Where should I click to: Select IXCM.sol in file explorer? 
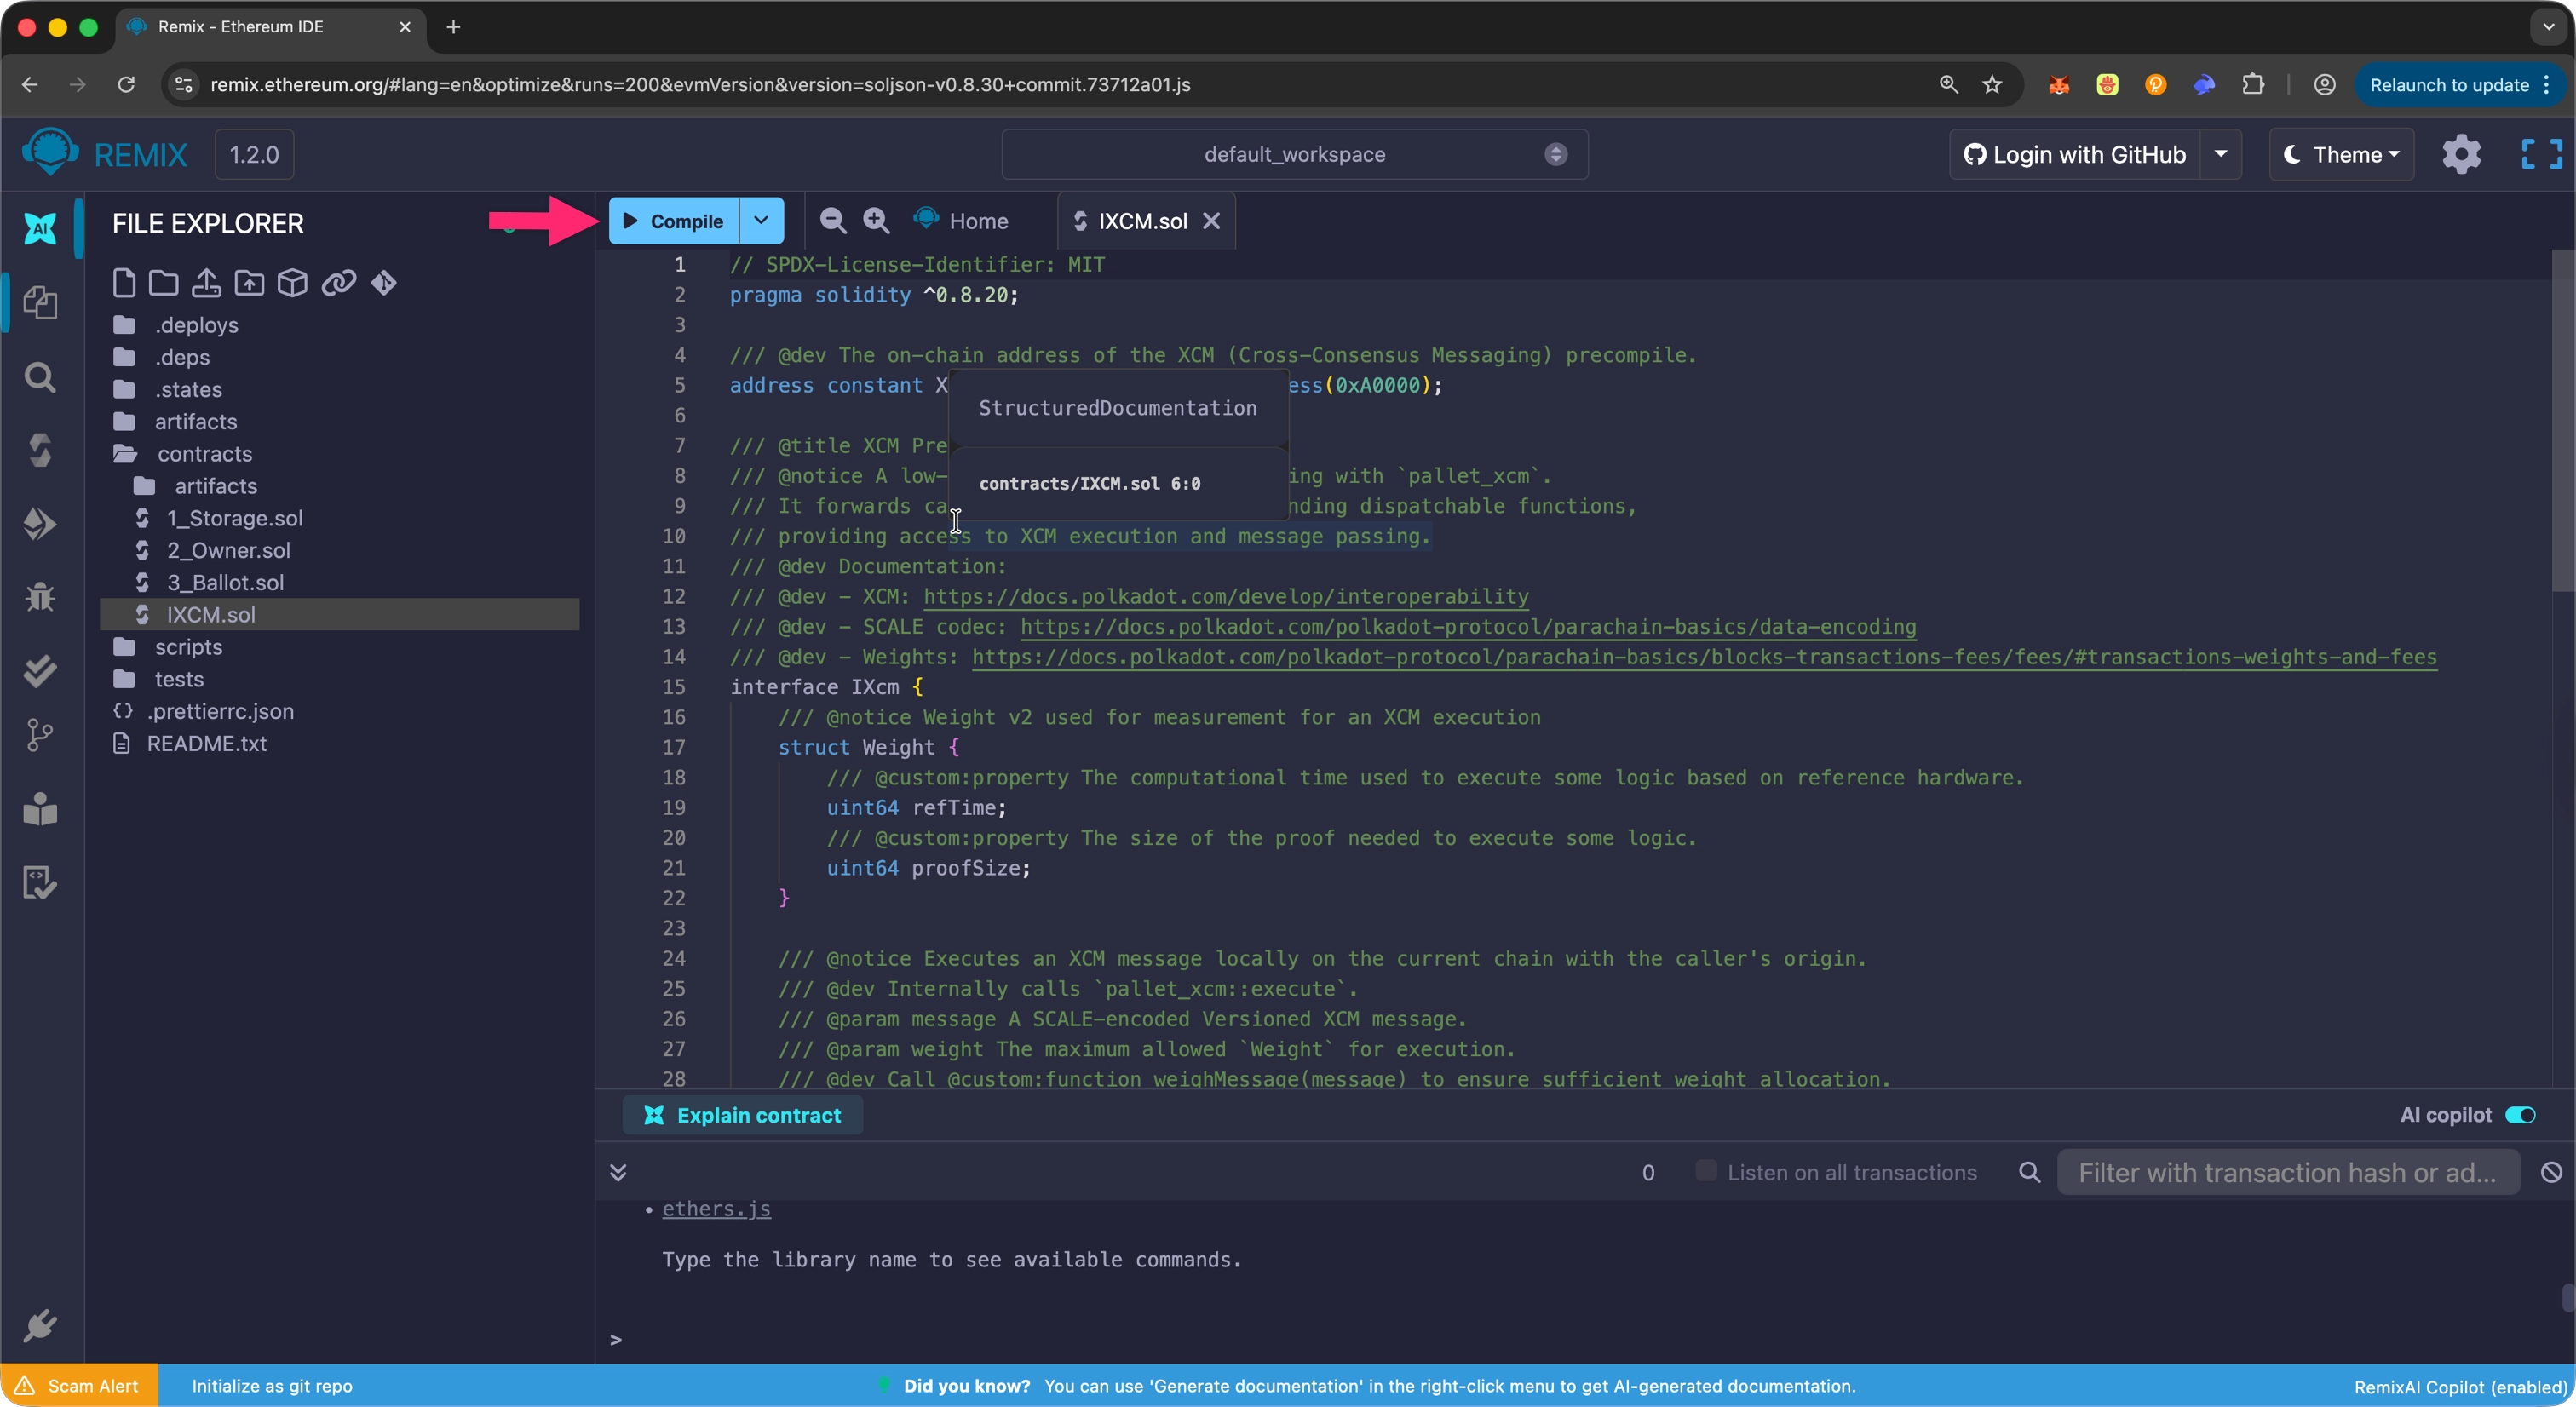tap(211, 615)
